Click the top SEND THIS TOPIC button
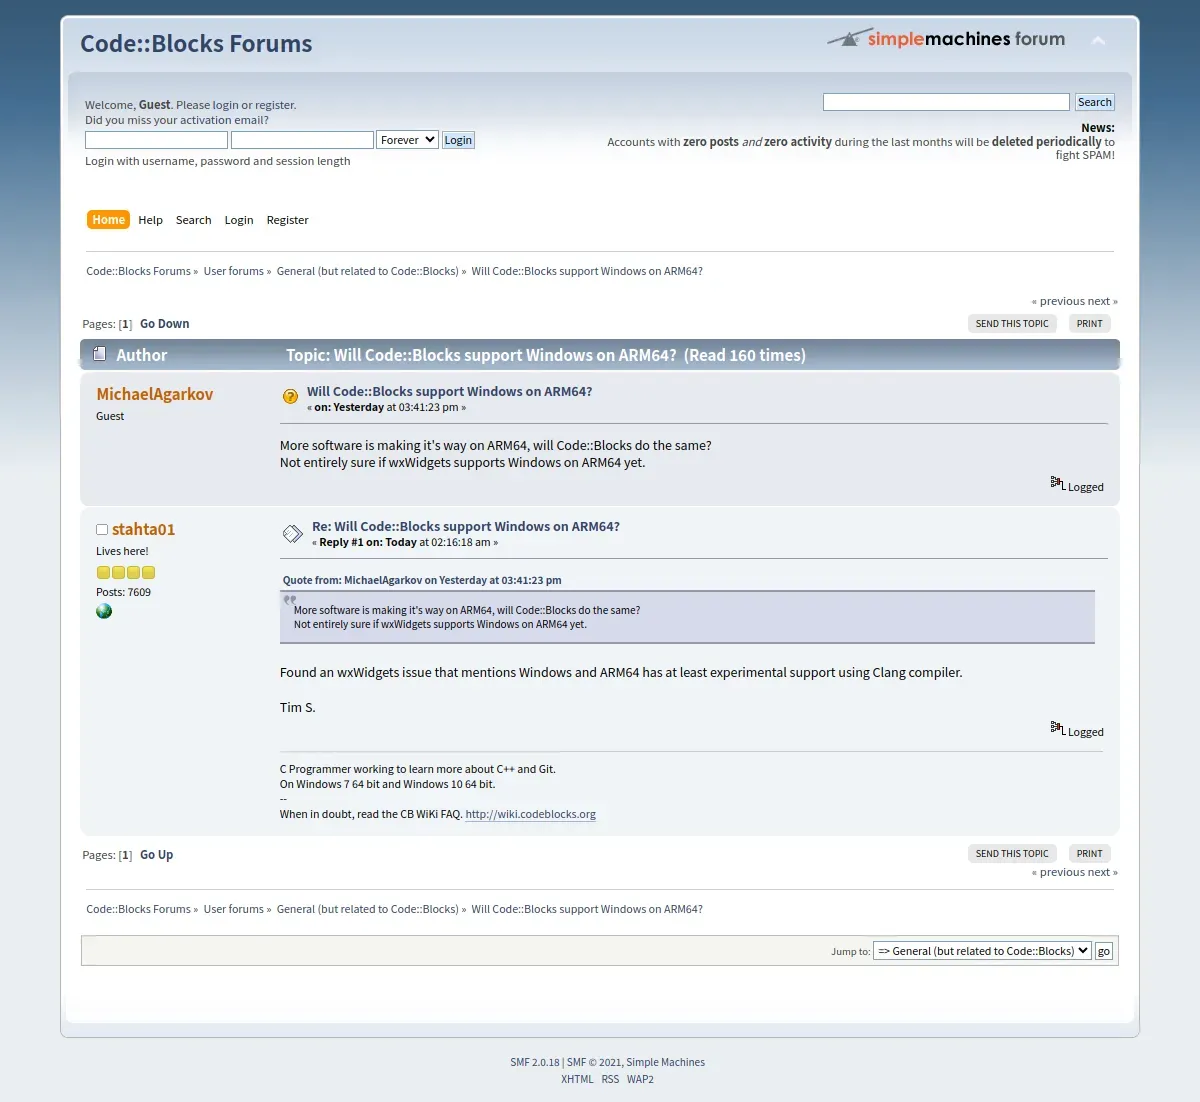1200x1102 pixels. click(x=1012, y=324)
